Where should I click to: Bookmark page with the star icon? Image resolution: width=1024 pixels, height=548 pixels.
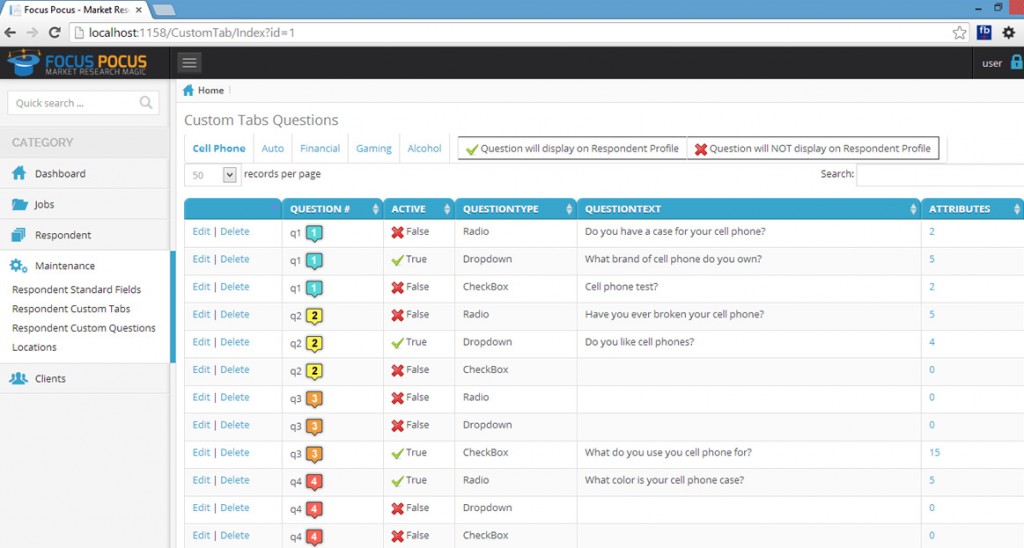(x=959, y=32)
